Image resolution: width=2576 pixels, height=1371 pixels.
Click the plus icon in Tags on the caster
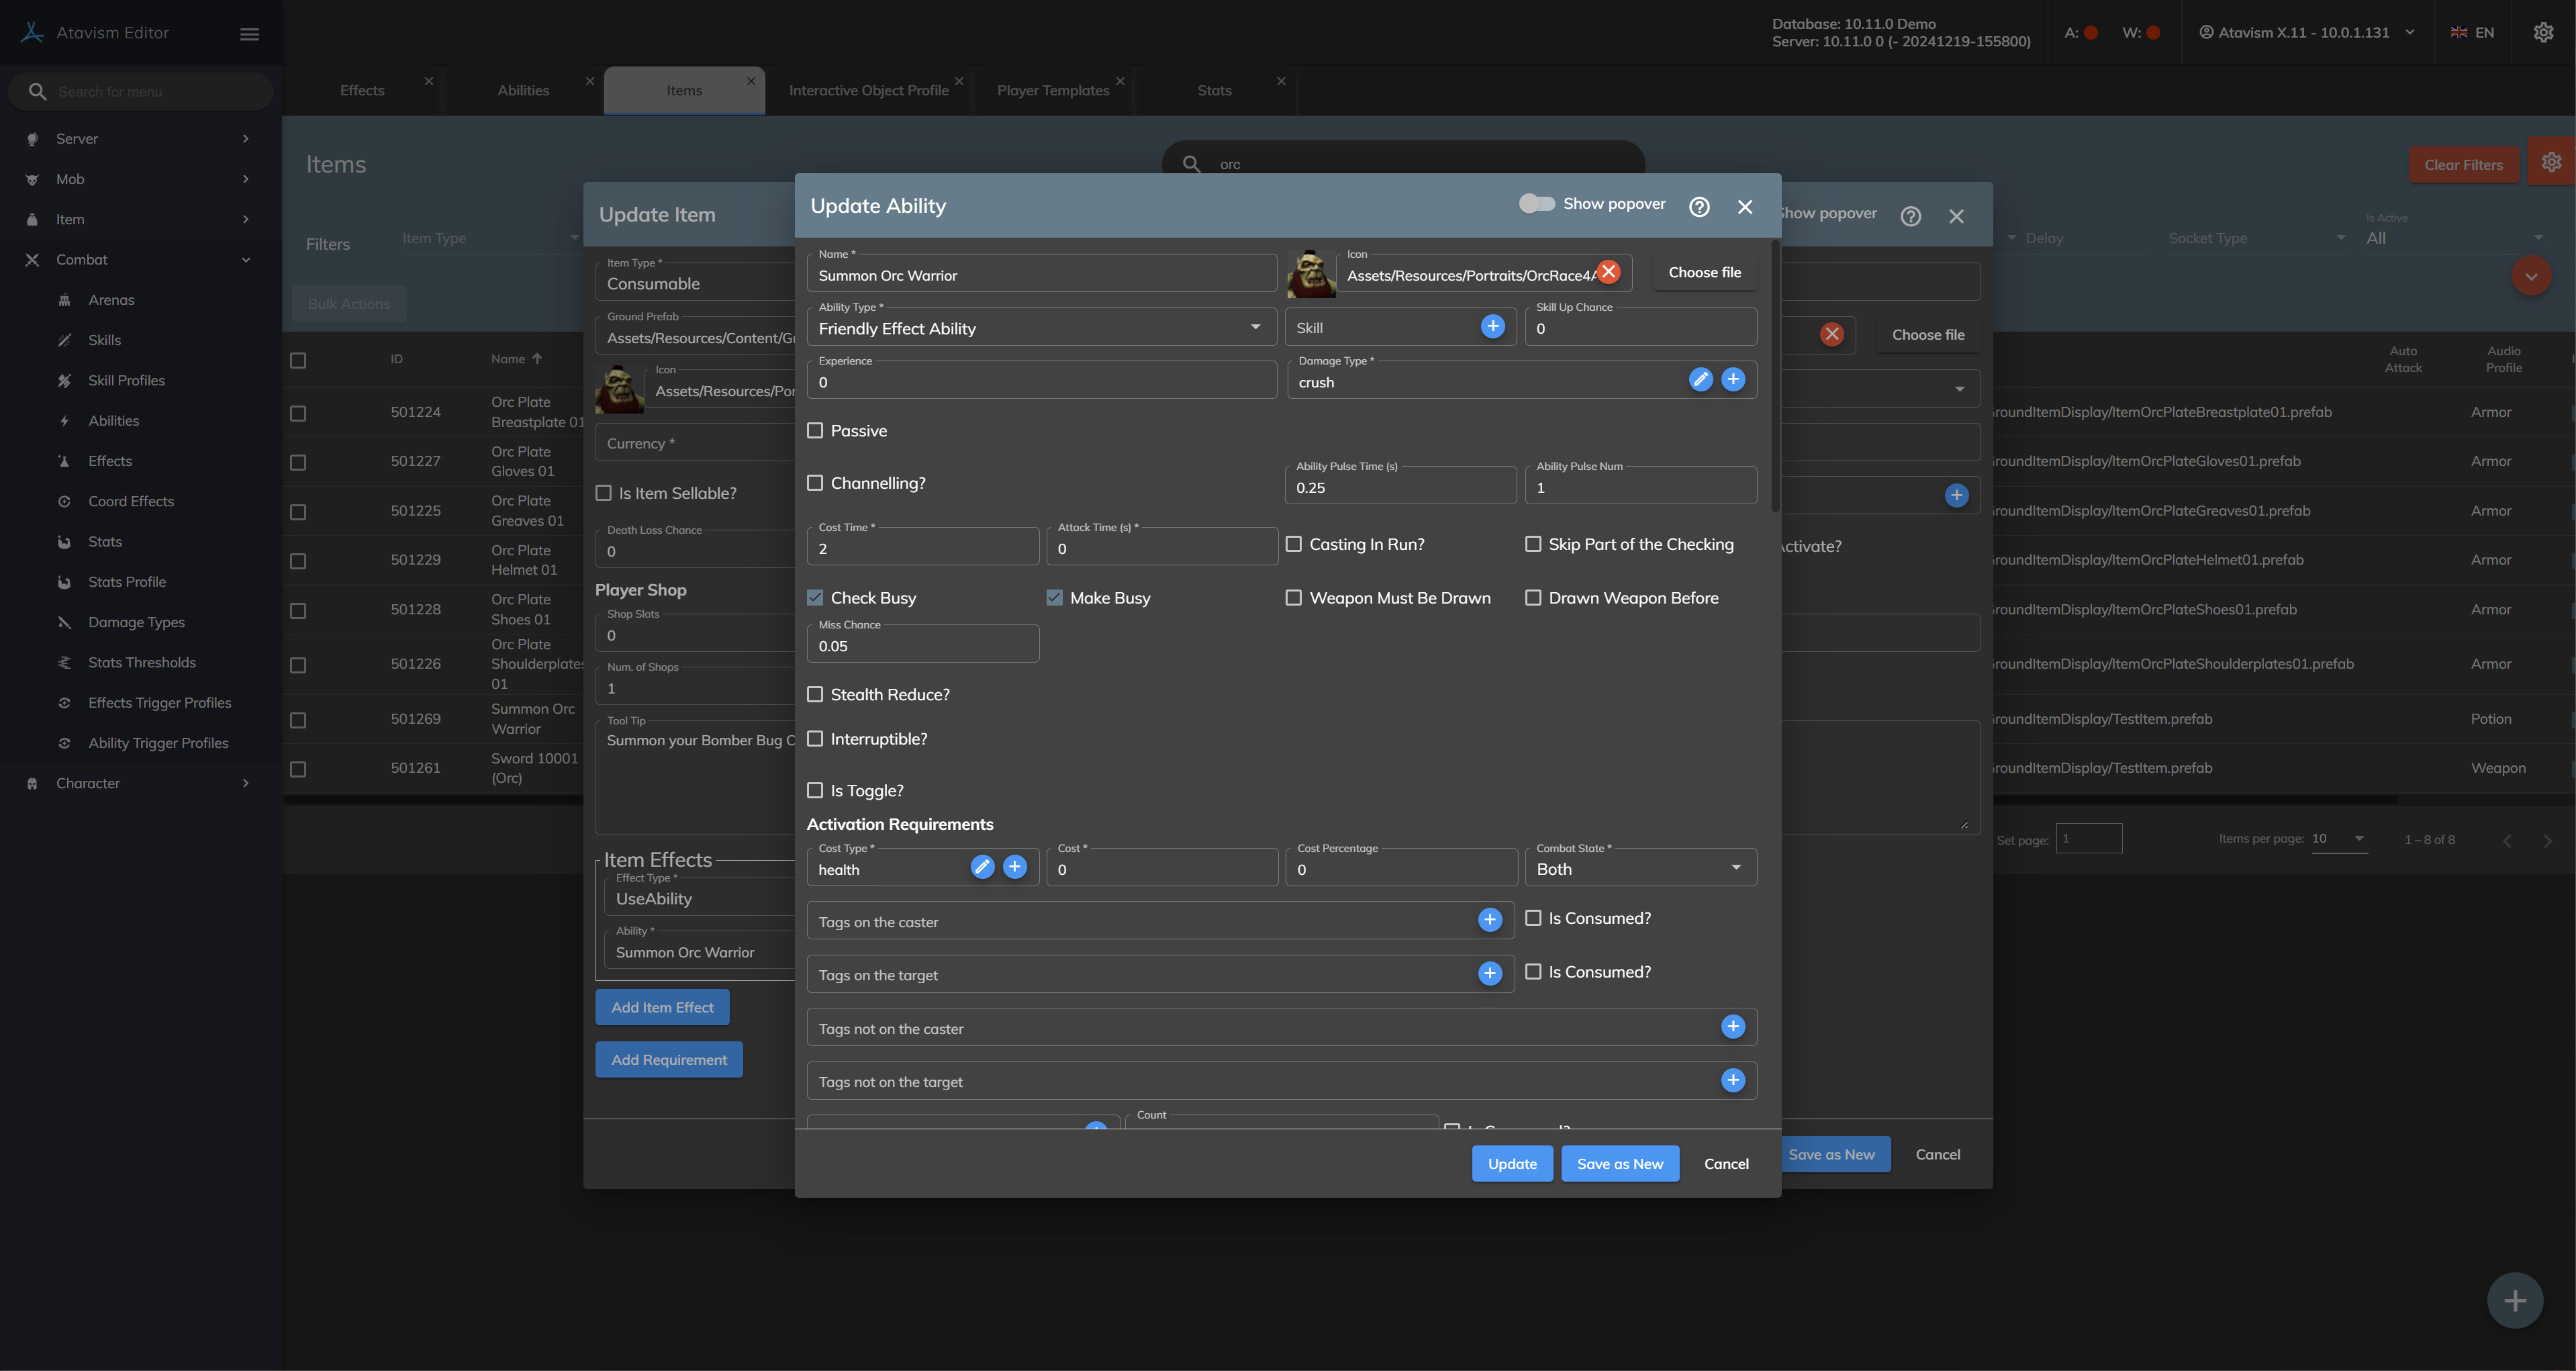point(1489,920)
